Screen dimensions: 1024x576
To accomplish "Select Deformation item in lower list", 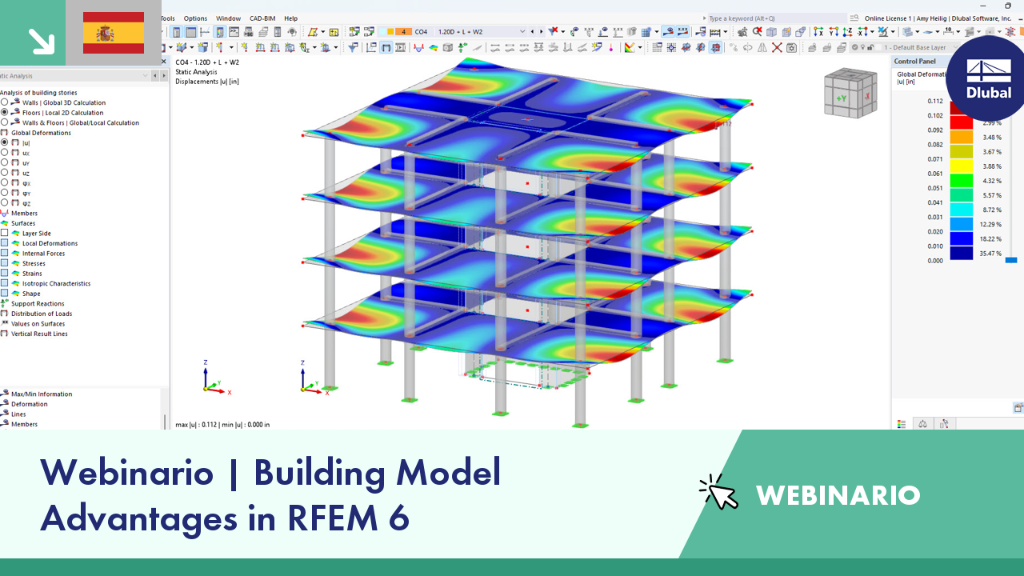I will tap(29, 404).
